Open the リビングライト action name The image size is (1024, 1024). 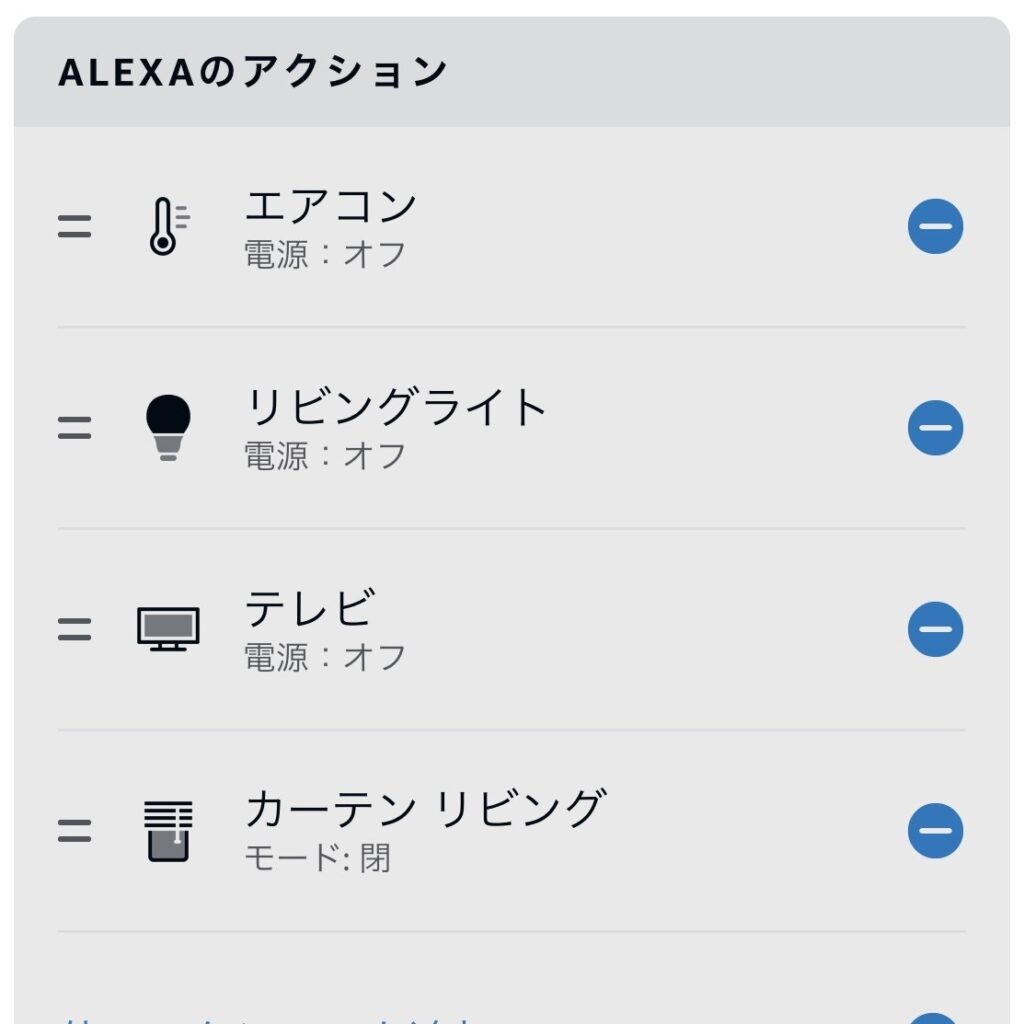coord(396,408)
